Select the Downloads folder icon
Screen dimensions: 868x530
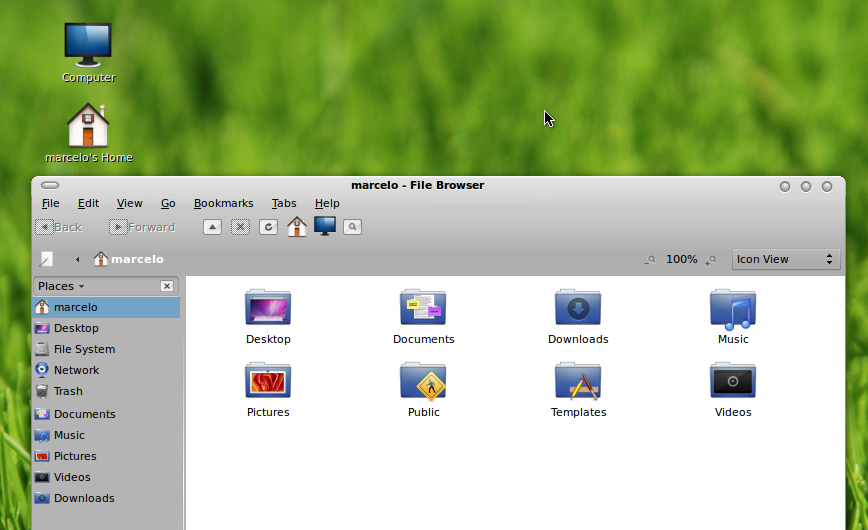point(578,307)
